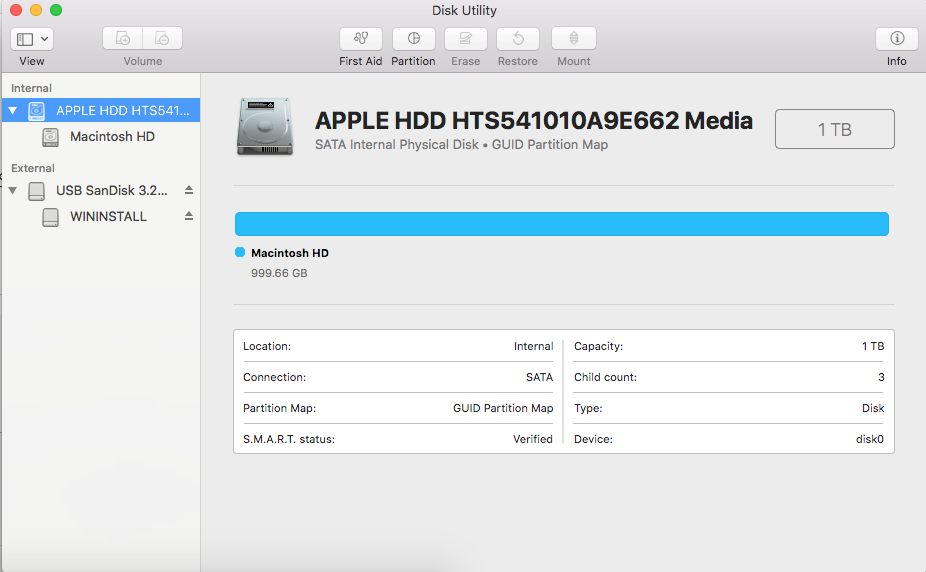Image resolution: width=926 pixels, height=572 pixels.
Task: Click the Remove Volume icon
Action: pyautogui.click(x=162, y=38)
